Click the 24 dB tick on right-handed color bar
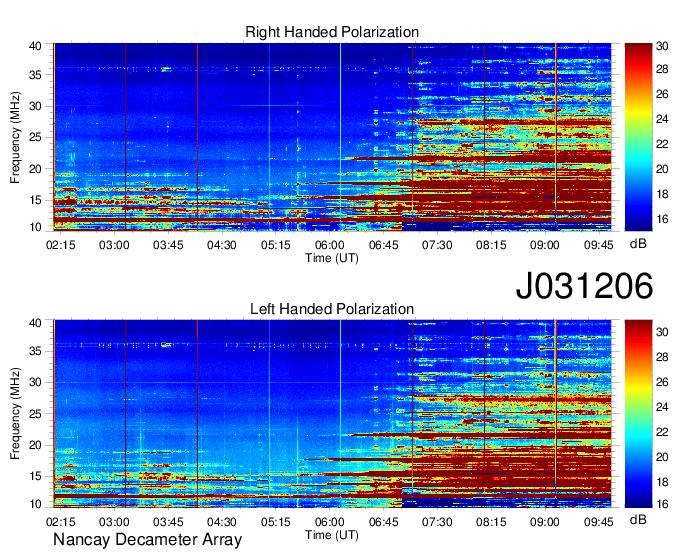680x552 pixels. 662,119
